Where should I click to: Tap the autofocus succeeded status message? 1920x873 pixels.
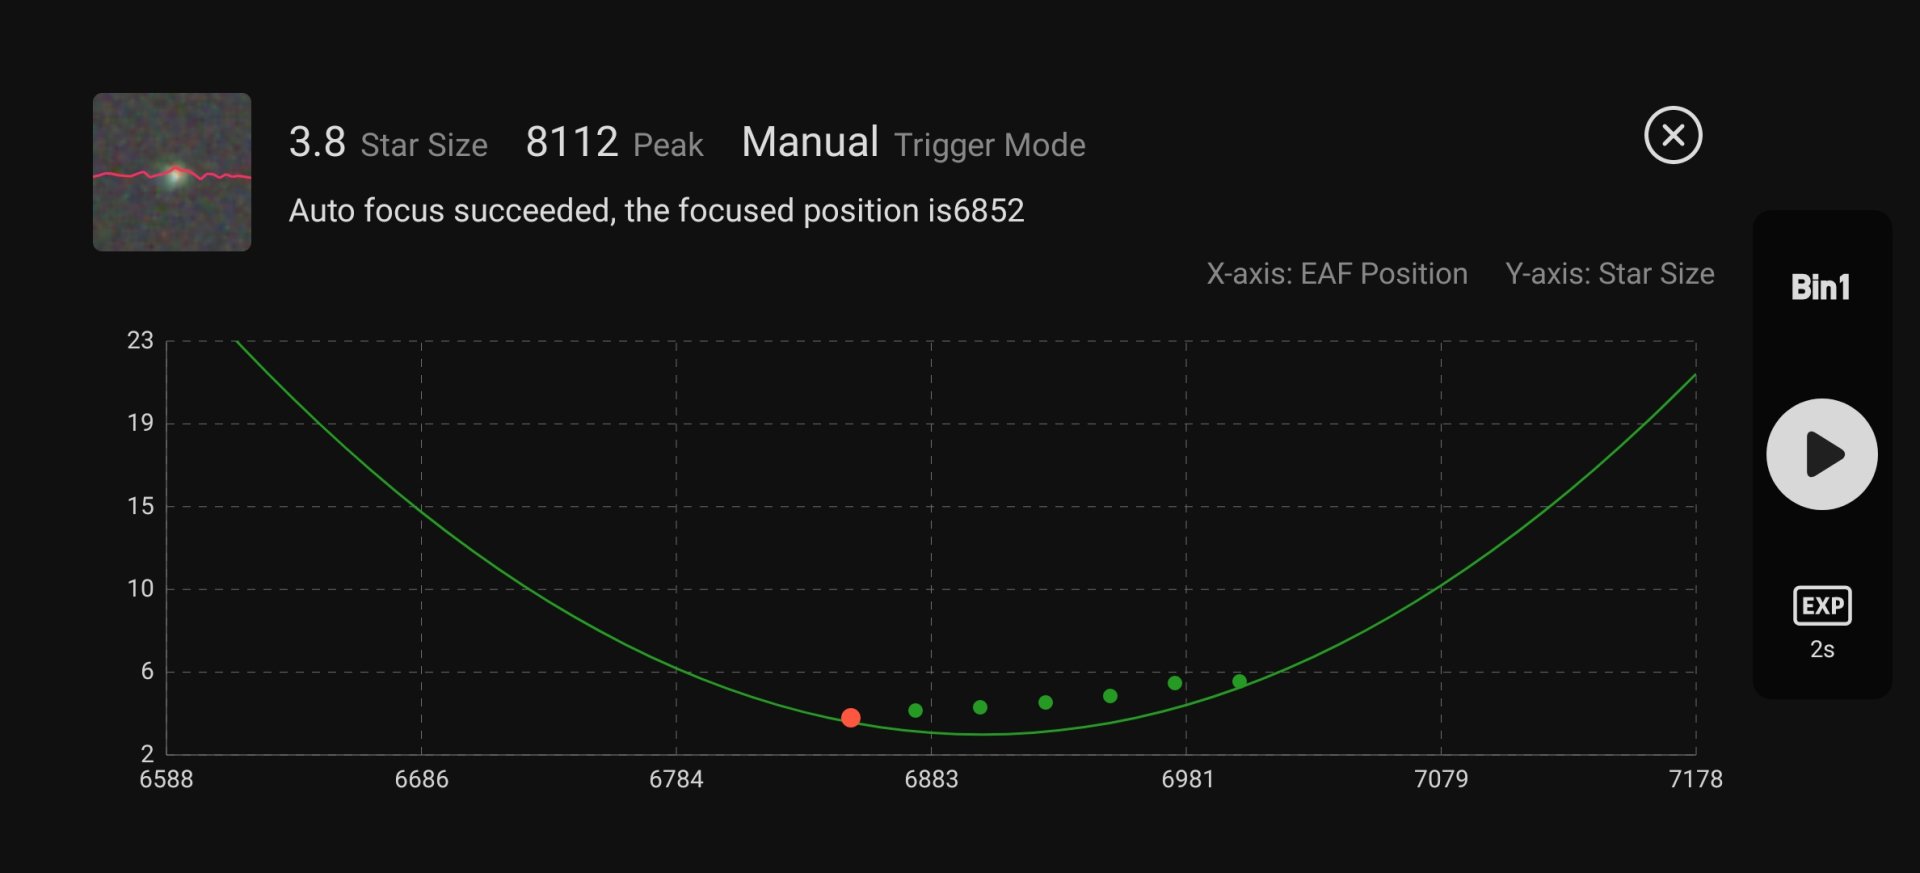(657, 211)
